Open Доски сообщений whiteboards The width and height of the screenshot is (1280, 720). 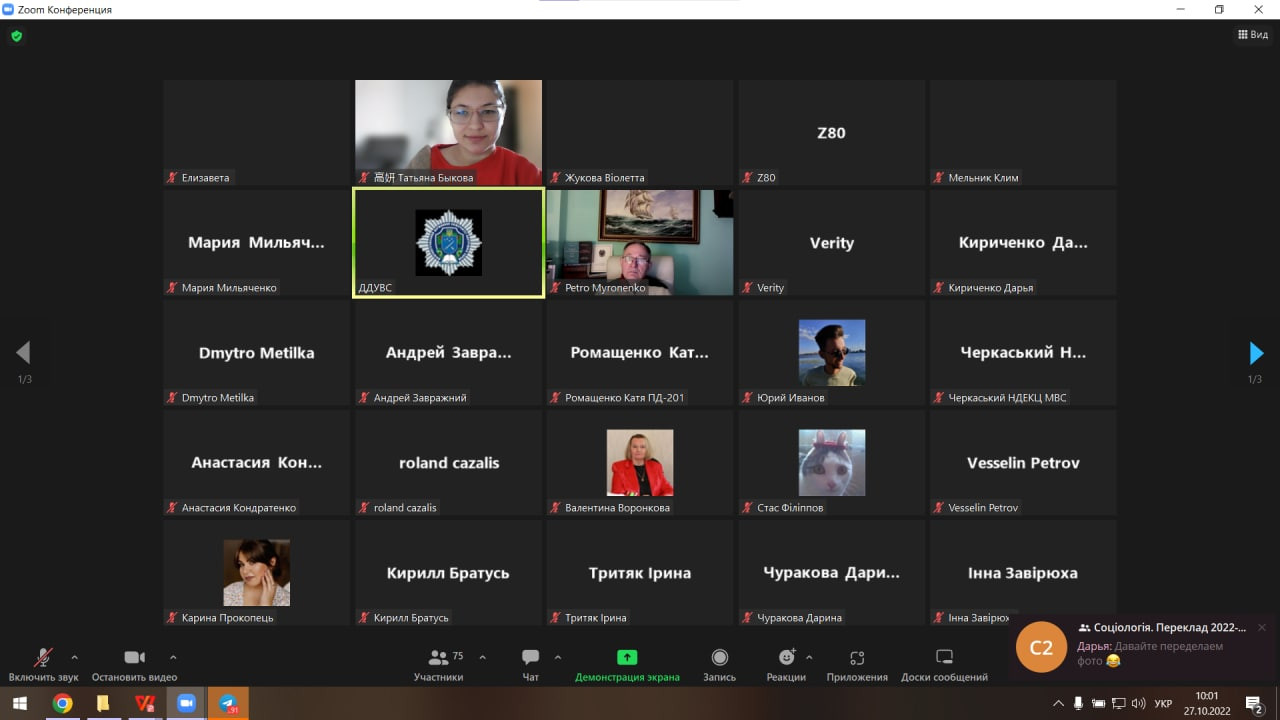[x=944, y=665]
